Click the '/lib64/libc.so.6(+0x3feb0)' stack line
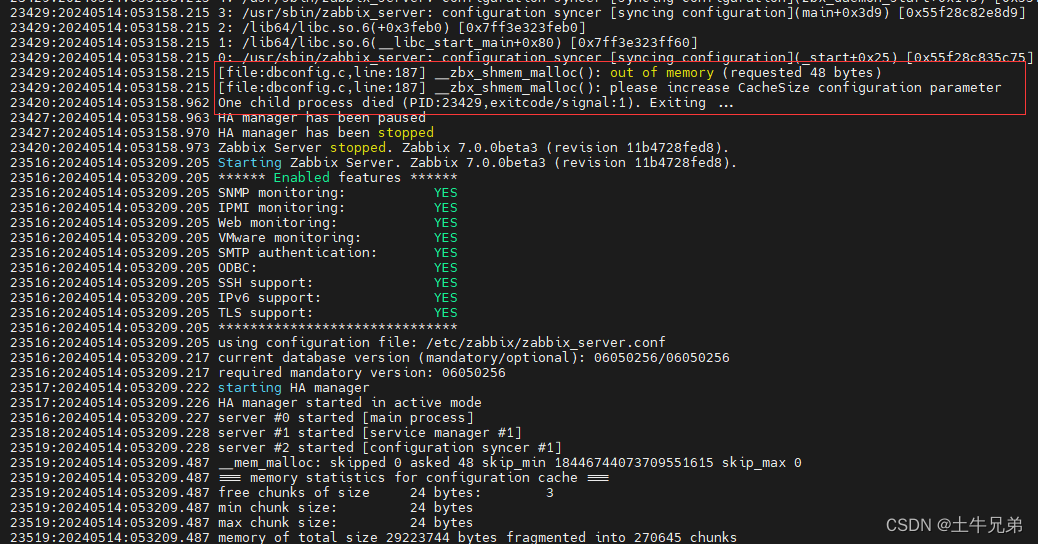The image size is (1038, 544). point(401,28)
